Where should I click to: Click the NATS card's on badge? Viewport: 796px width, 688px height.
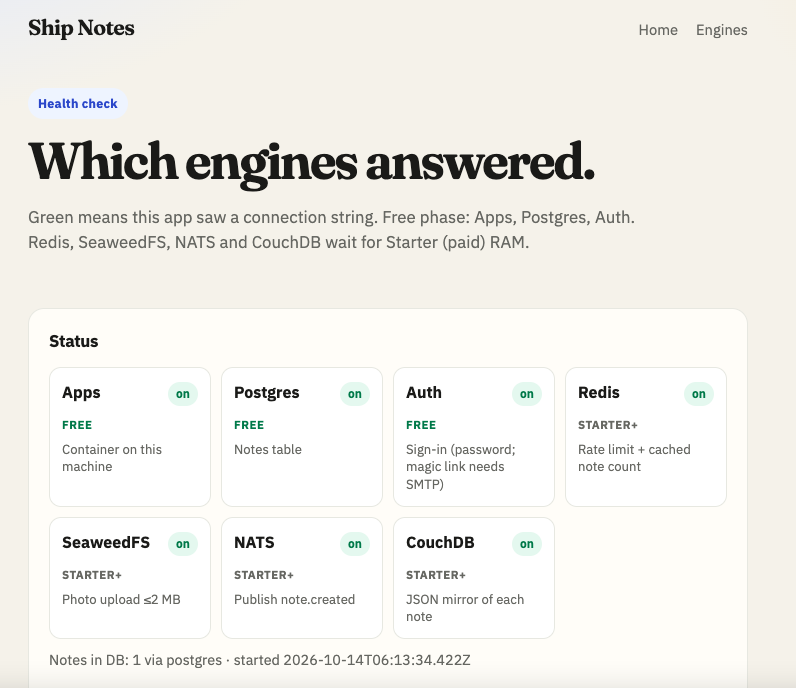[355, 544]
